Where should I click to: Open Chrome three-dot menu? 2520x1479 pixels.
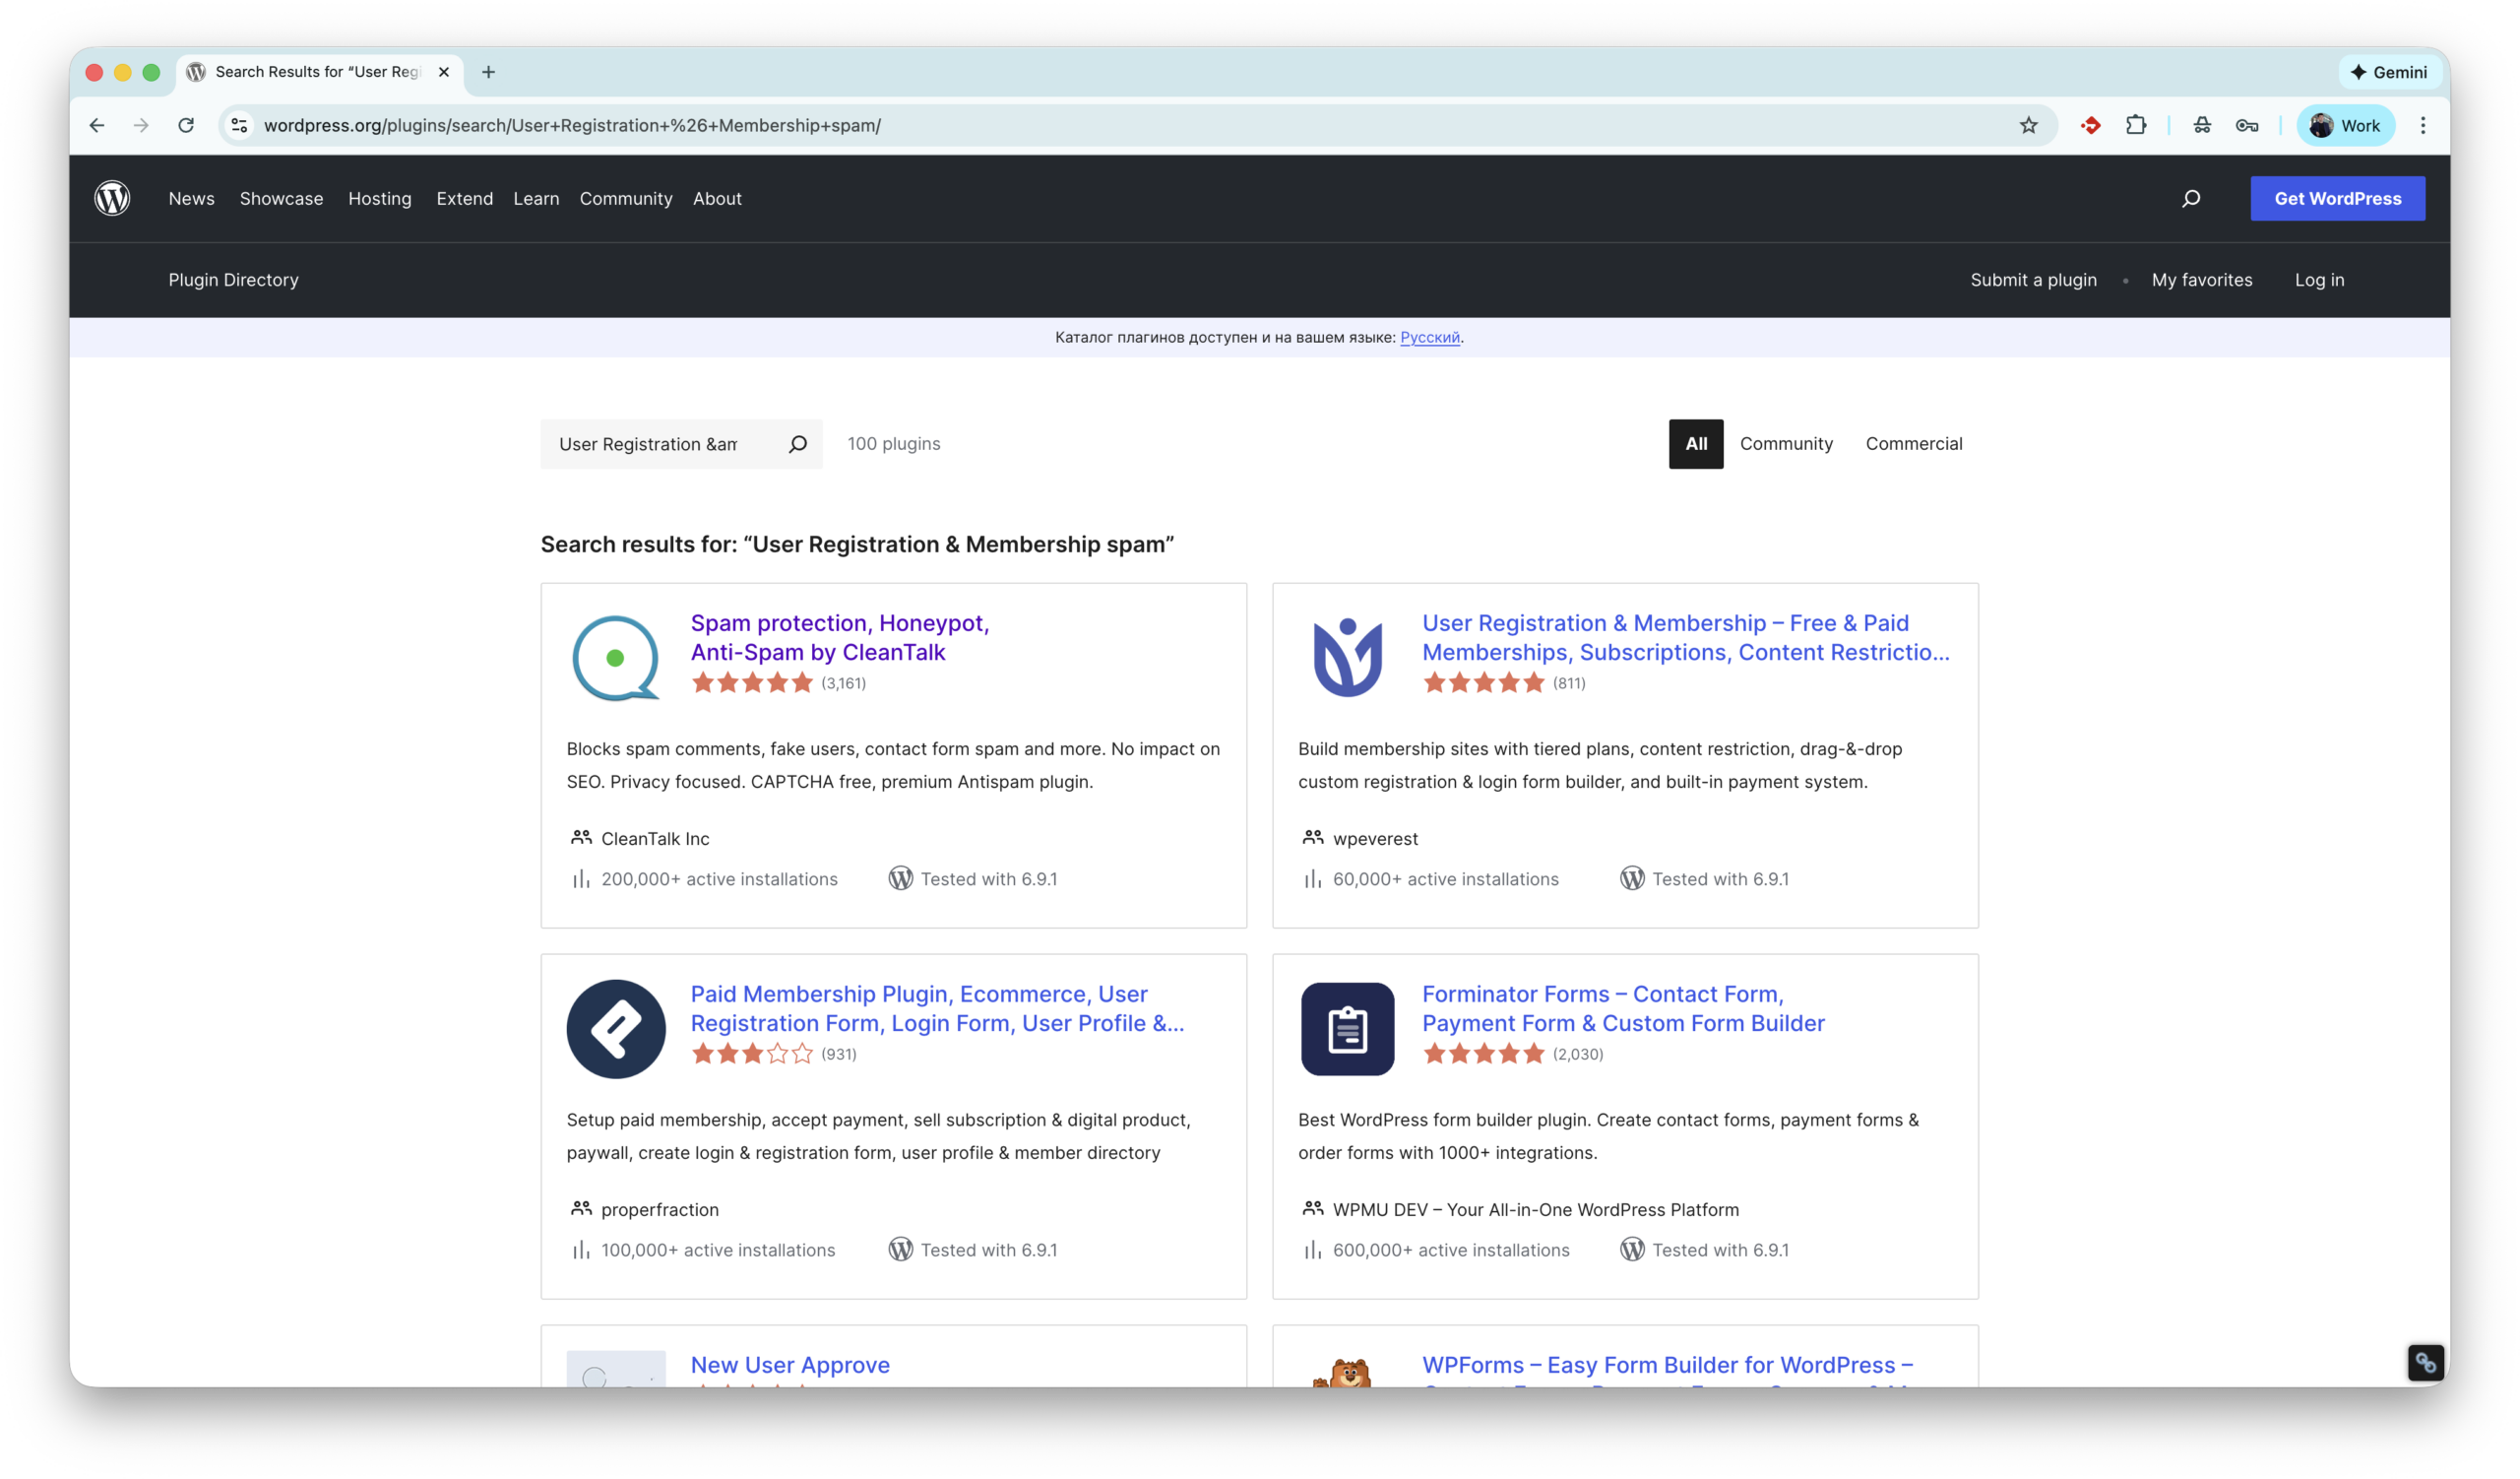pyautogui.click(x=2423, y=125)
